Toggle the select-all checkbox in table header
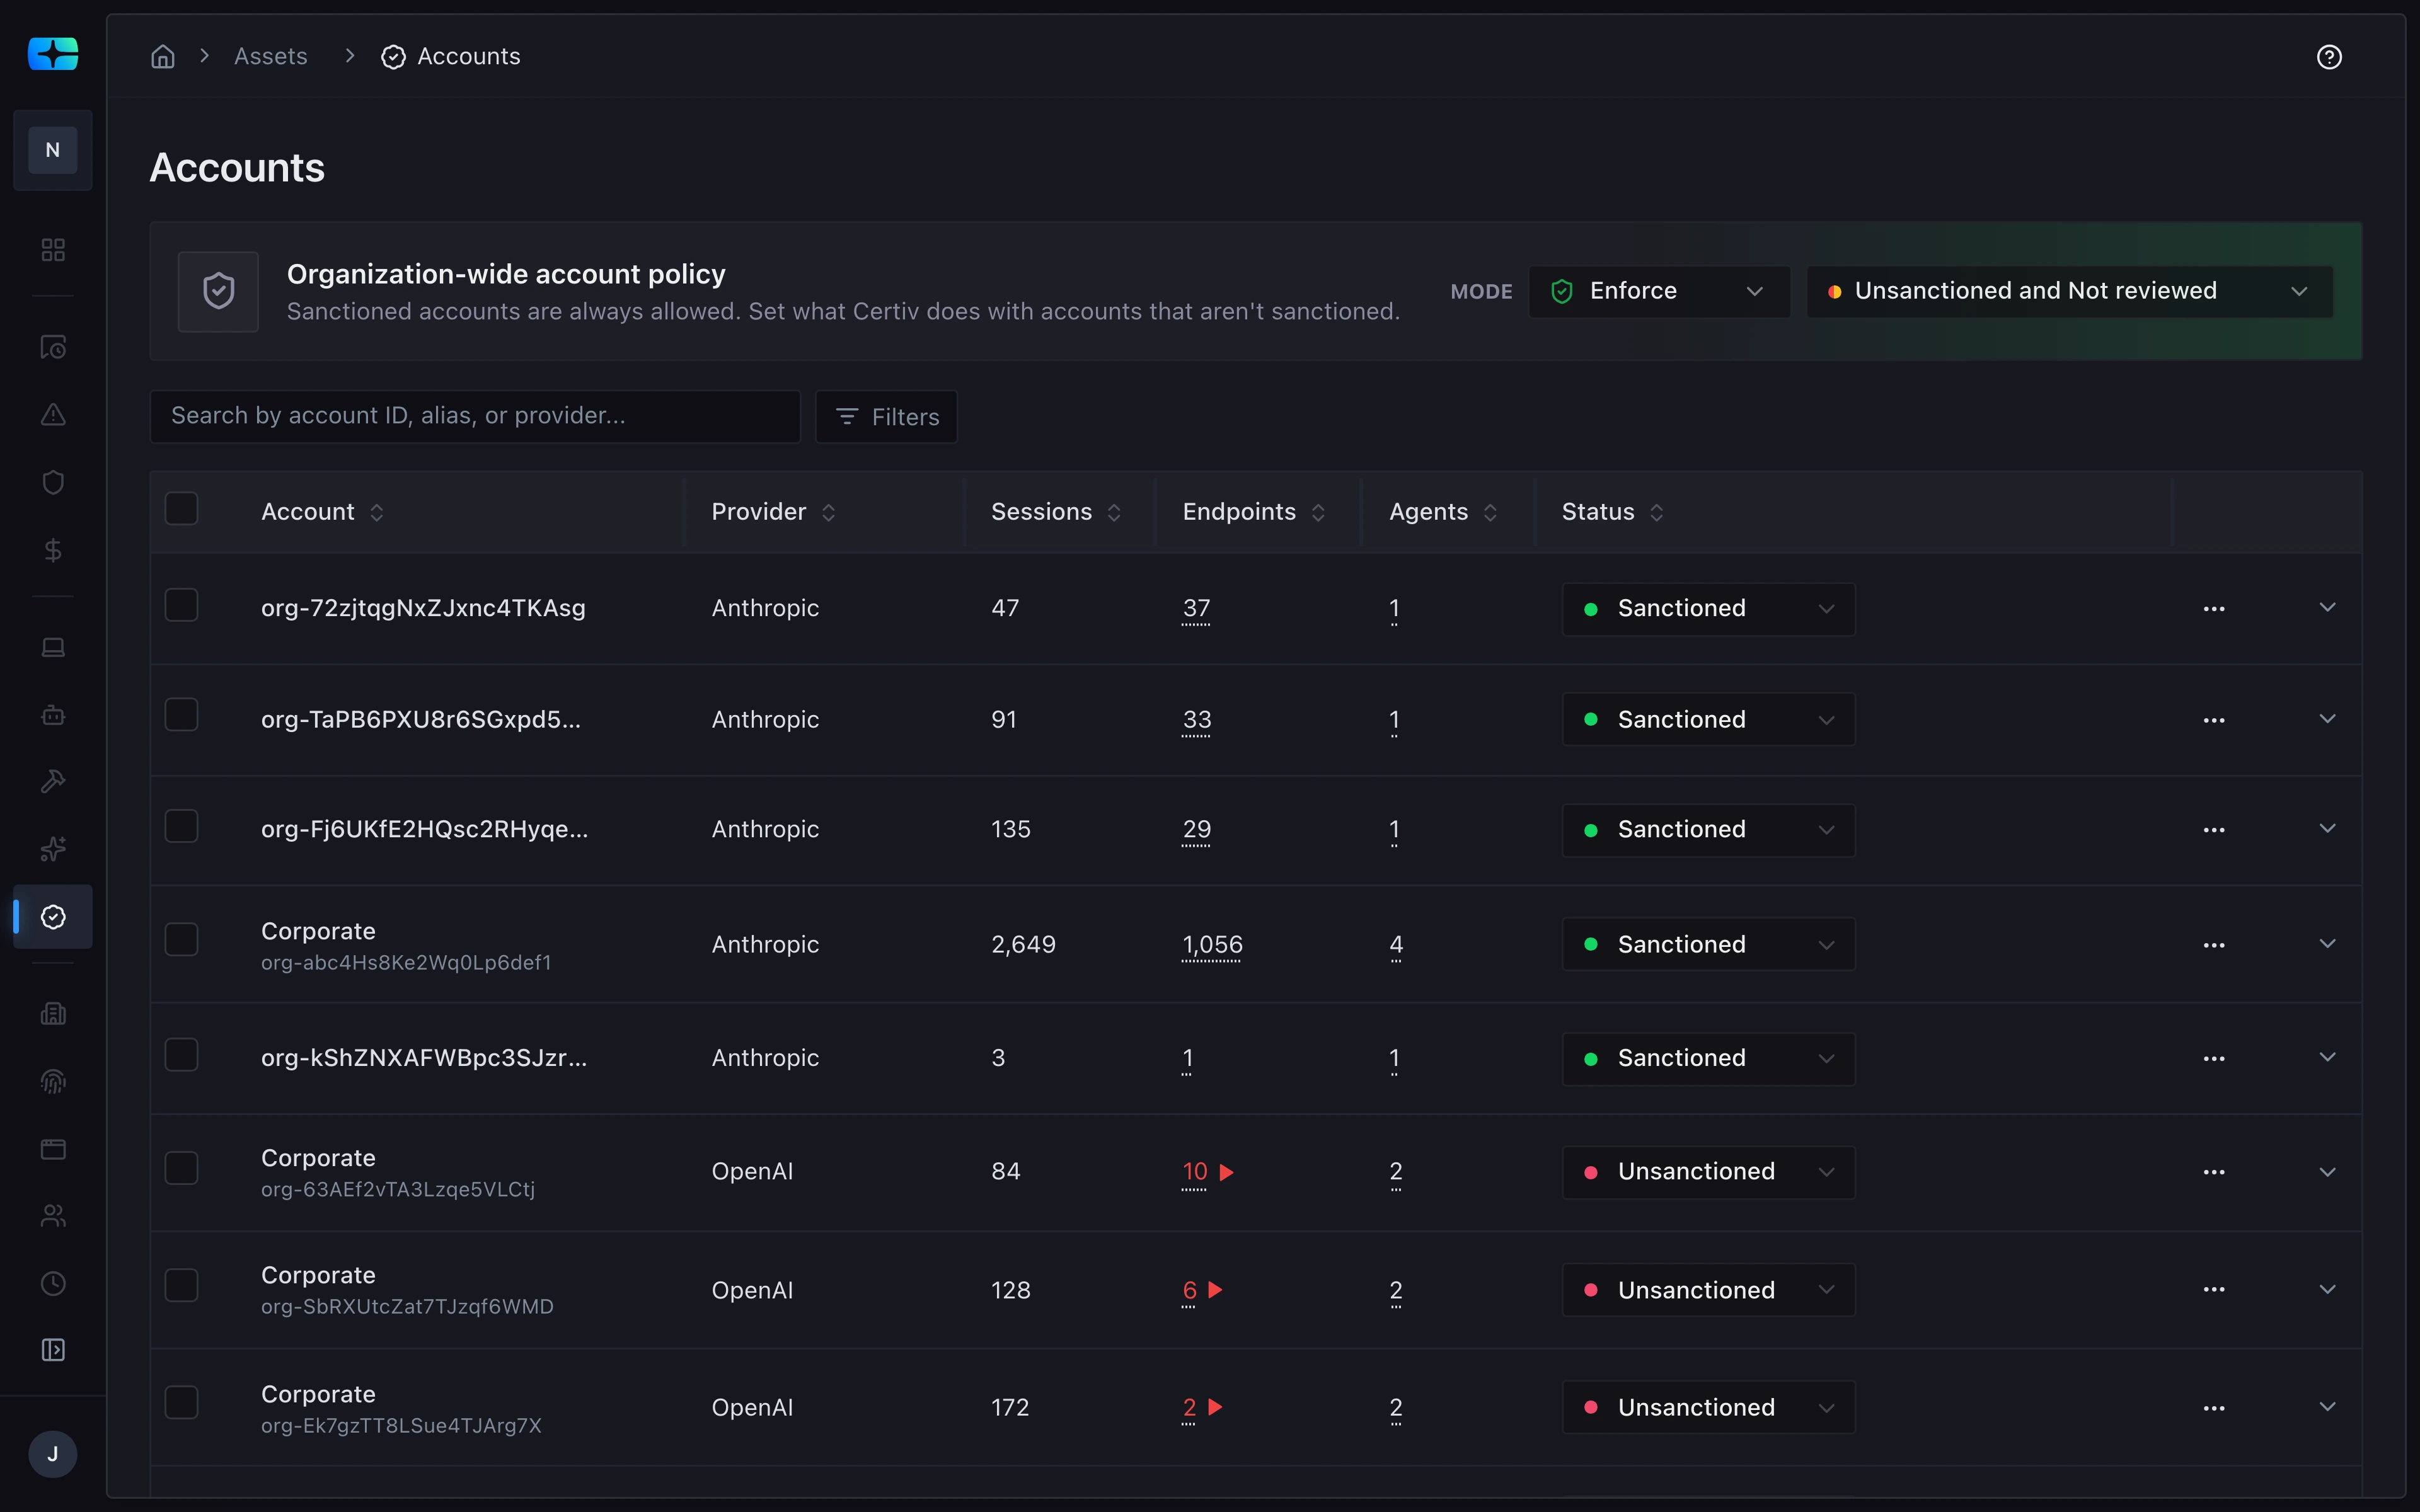This screenshot has width=2420, height=1512. tap(181, 509)
